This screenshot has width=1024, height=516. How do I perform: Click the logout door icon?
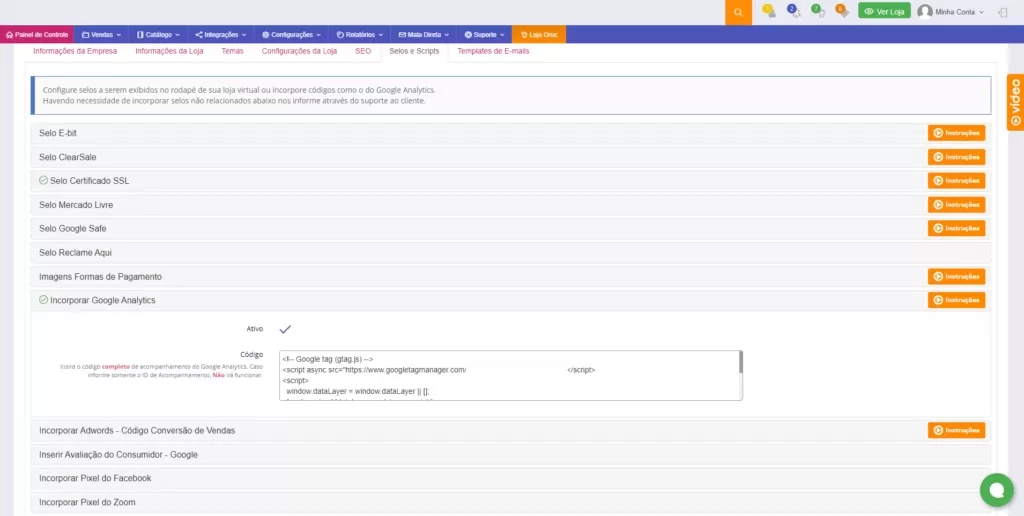tap(1003, 12)
